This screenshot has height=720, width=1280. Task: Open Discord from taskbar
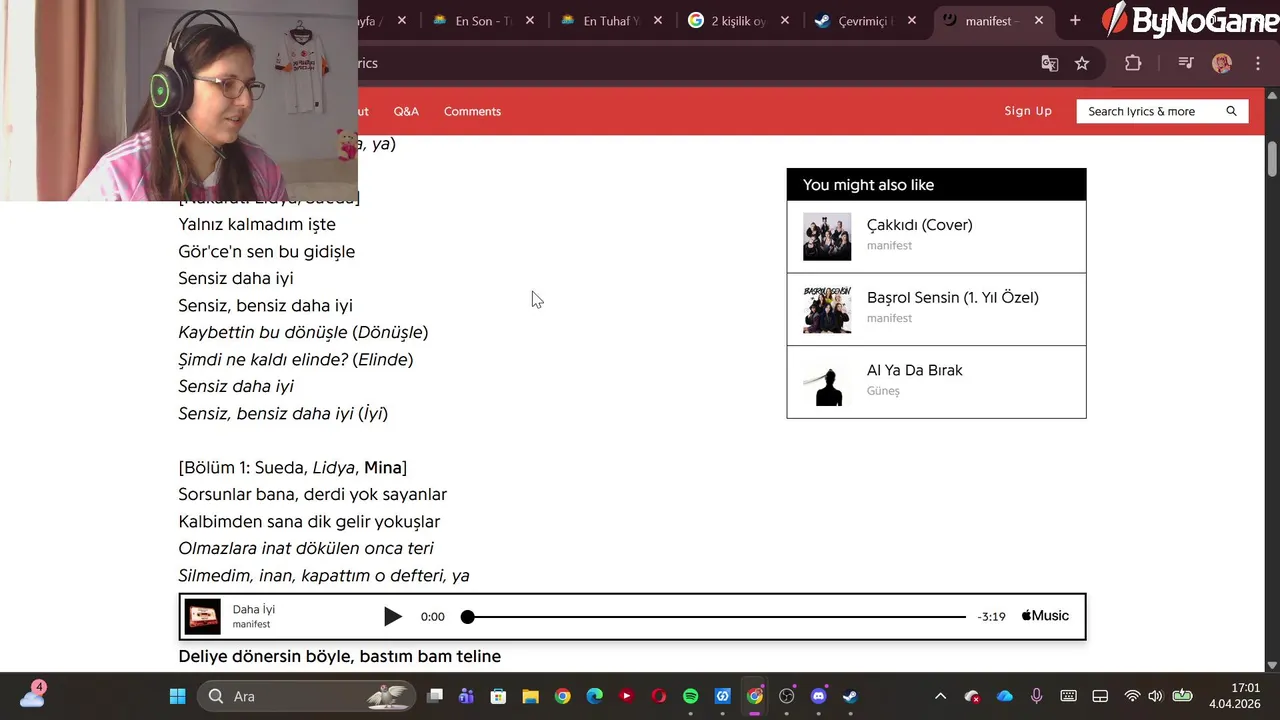click(819, 696)
